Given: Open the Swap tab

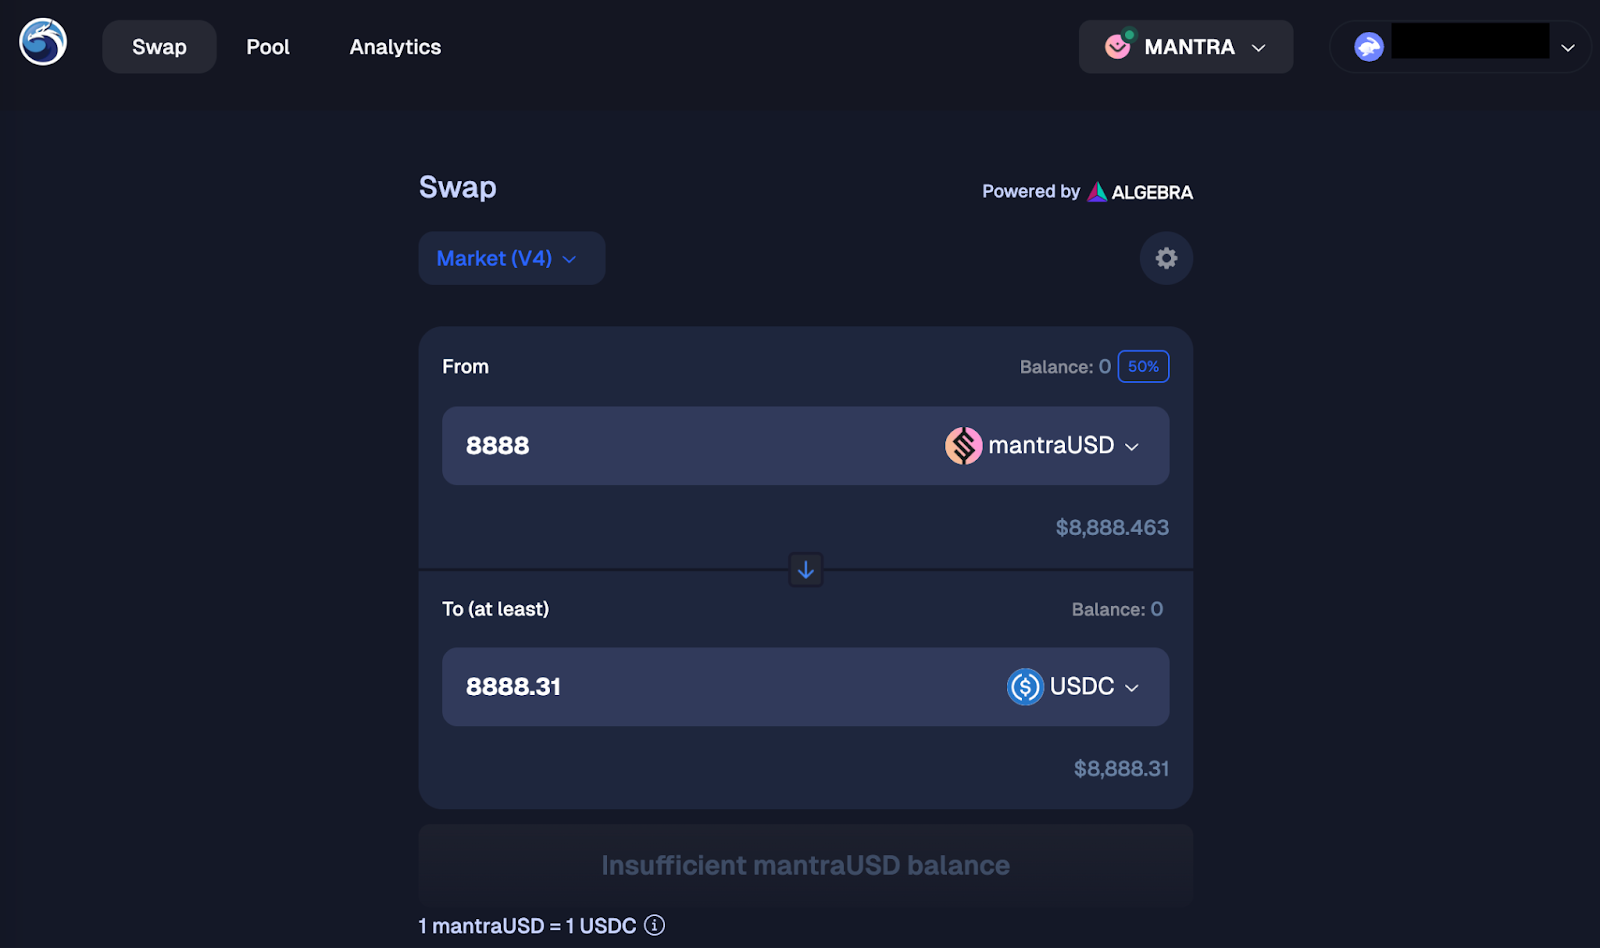Looking at the screenshot, I should pos(159,47).
